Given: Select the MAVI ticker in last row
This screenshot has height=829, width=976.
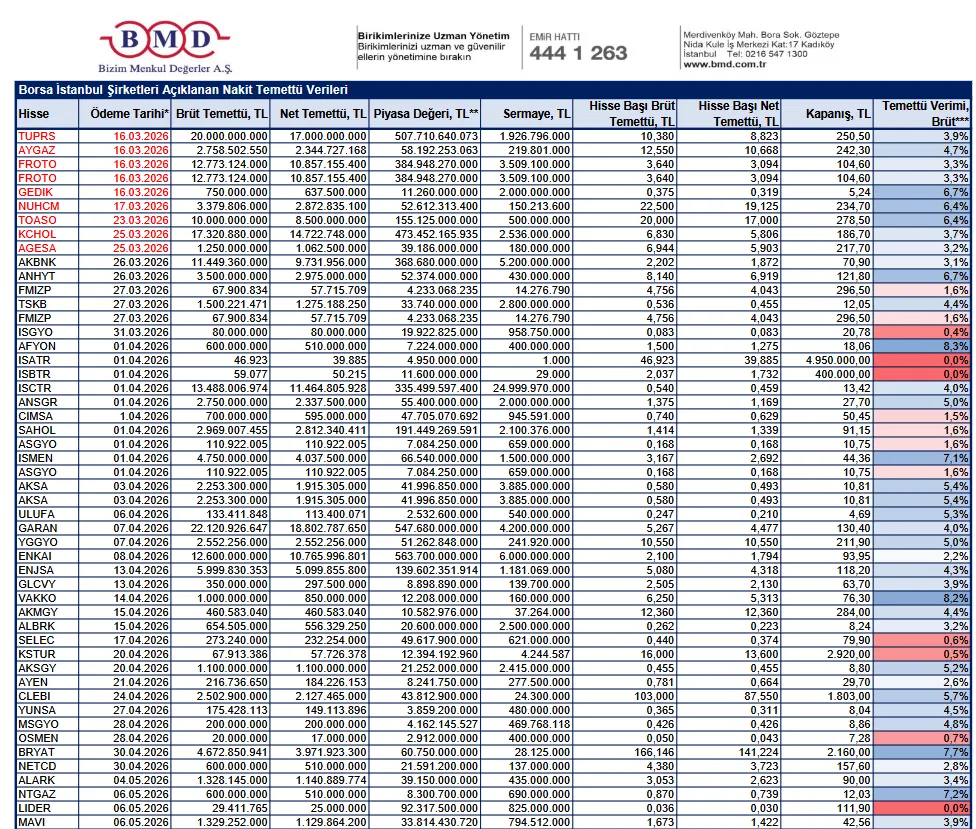Looking at the screenshot, I should [x=32, y=822].
